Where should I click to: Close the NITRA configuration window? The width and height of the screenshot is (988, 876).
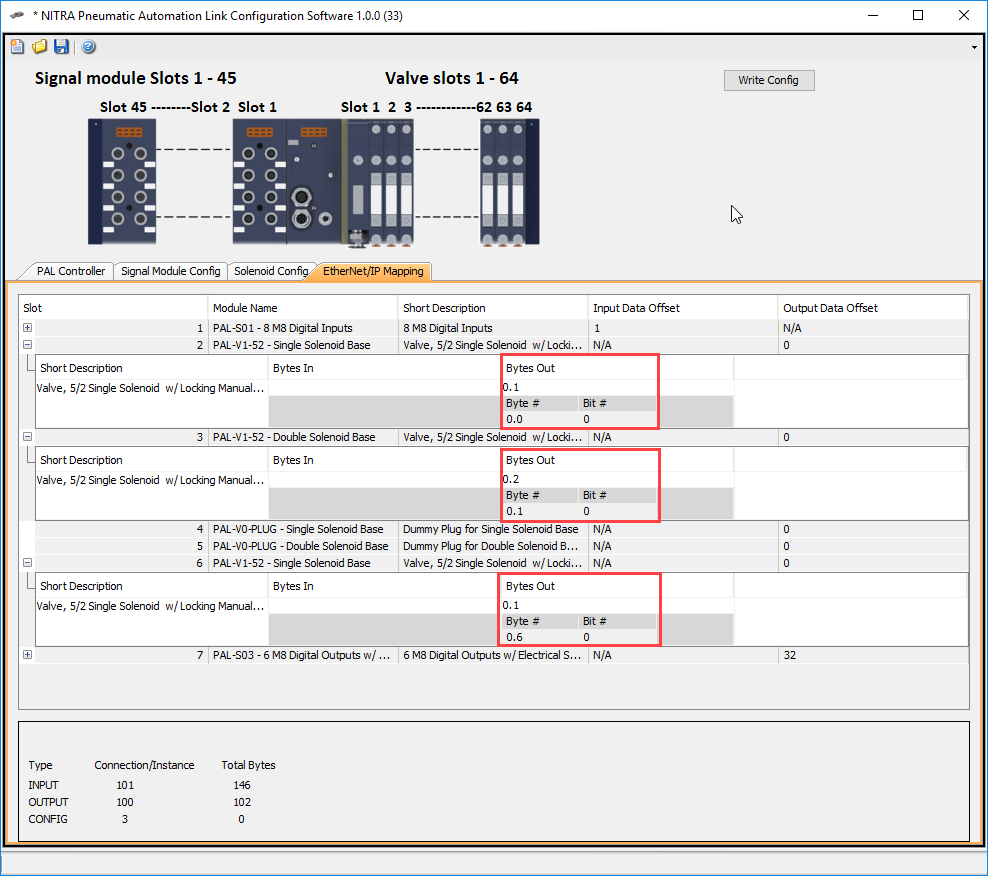pyautogui.click(x=964, y=15)
